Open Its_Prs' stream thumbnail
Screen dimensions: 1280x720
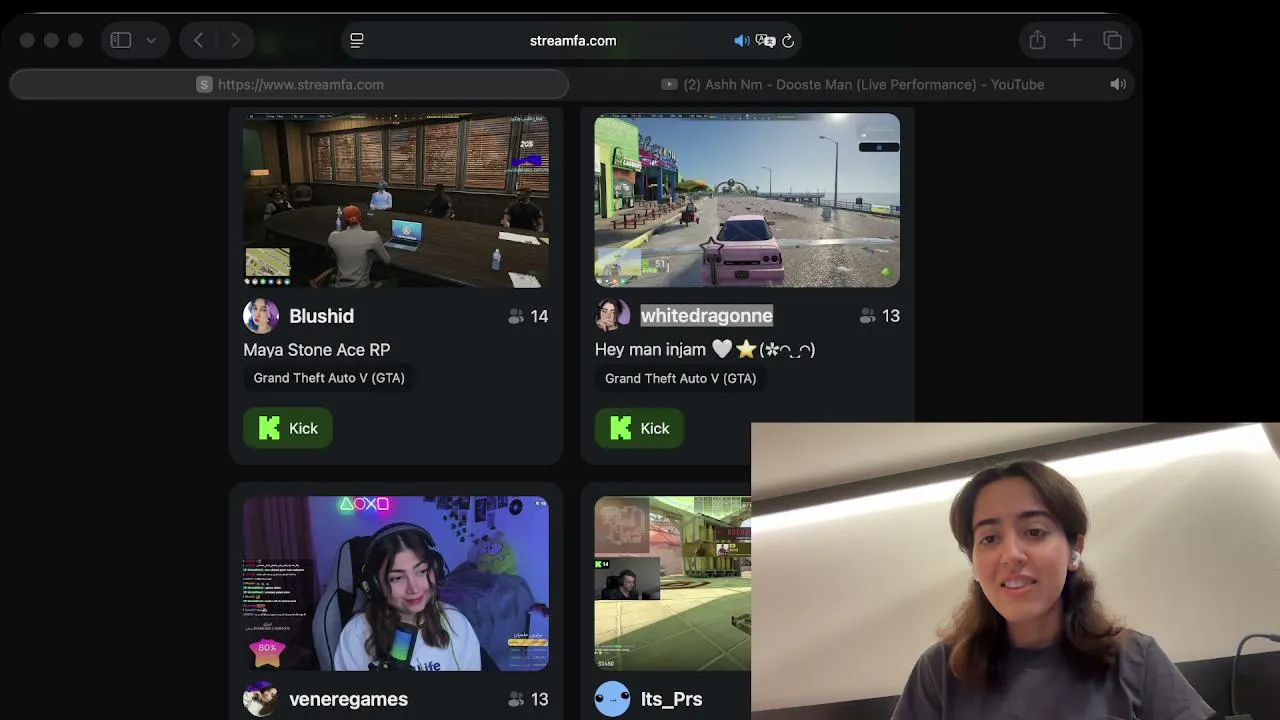[672, 584]
